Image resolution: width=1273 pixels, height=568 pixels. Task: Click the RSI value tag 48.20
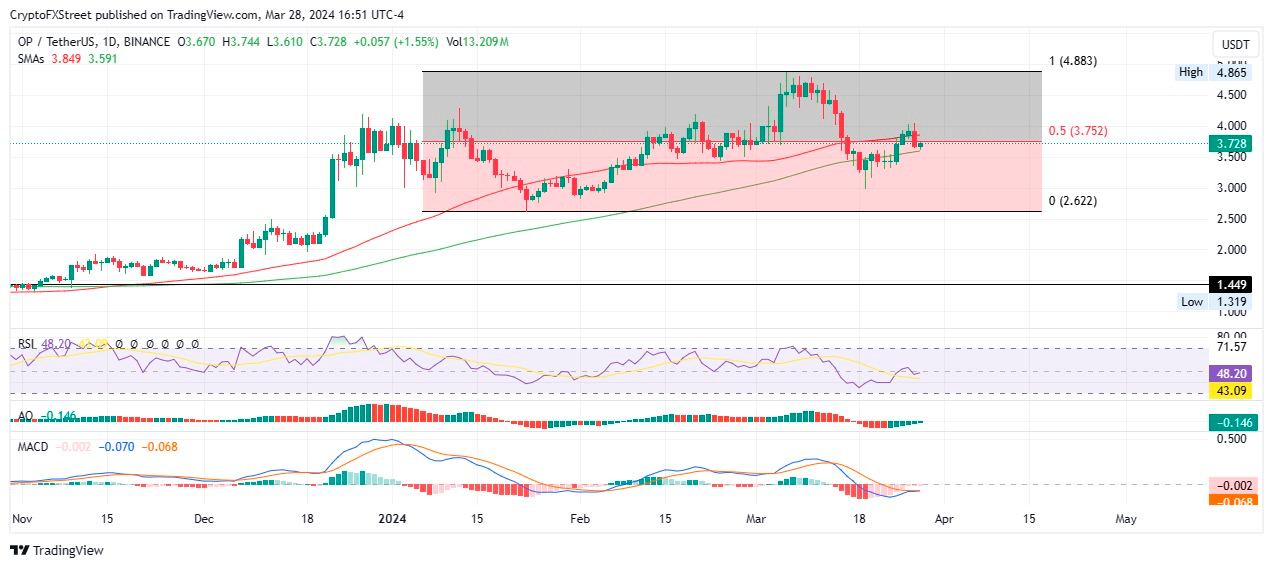pyautogui.click(x=1235, y=372)
